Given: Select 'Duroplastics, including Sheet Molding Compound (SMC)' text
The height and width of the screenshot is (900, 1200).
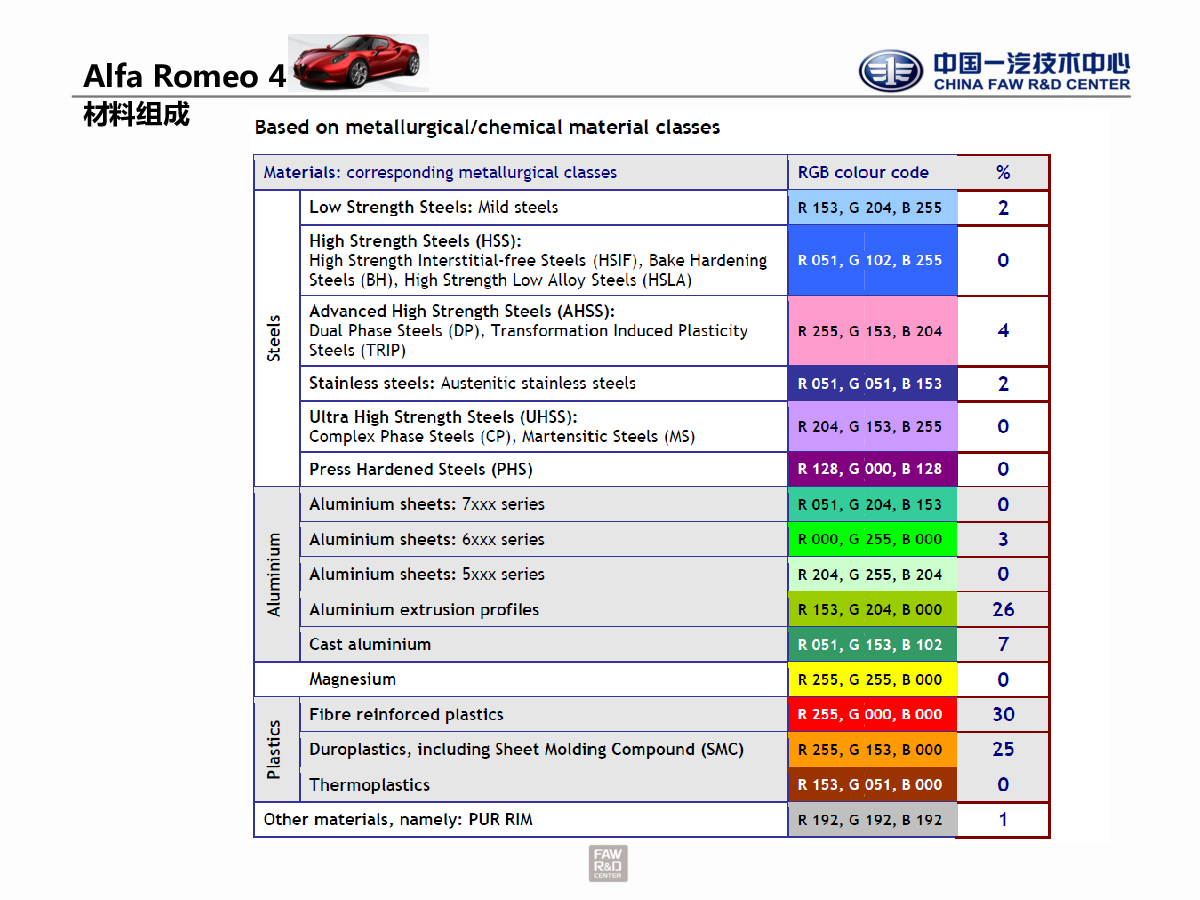Looking at the screenshot, I should point(526,749).
